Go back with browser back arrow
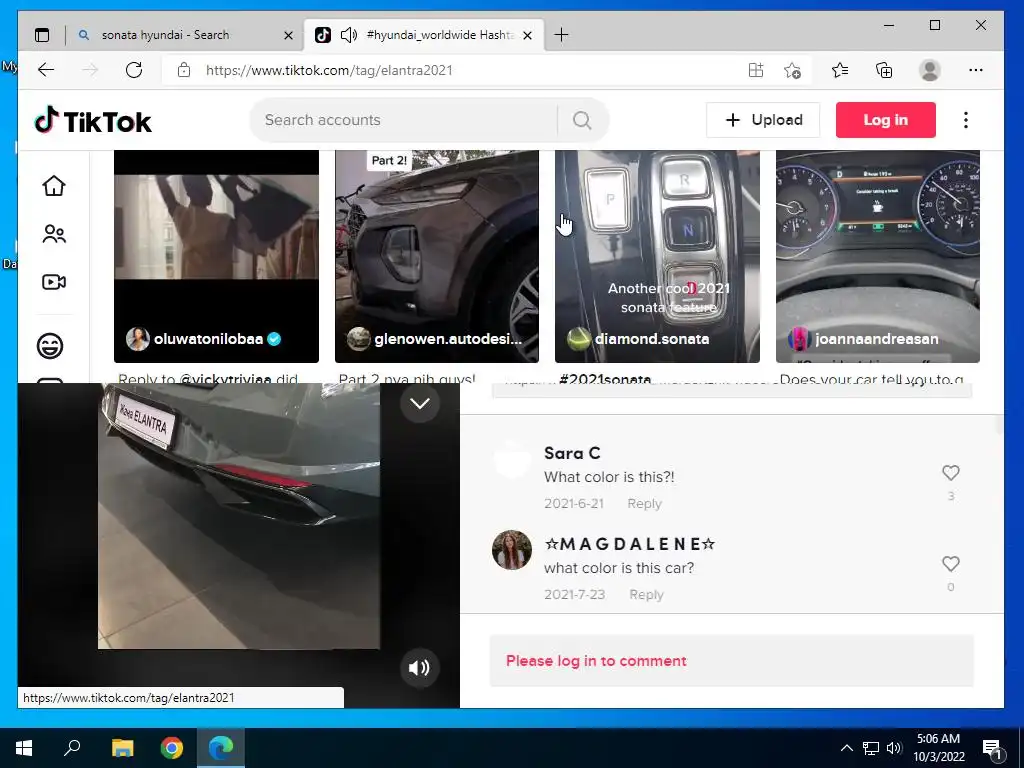This screenshot has height=768, width=1024. pyautogui.click(x=46, y=70)
